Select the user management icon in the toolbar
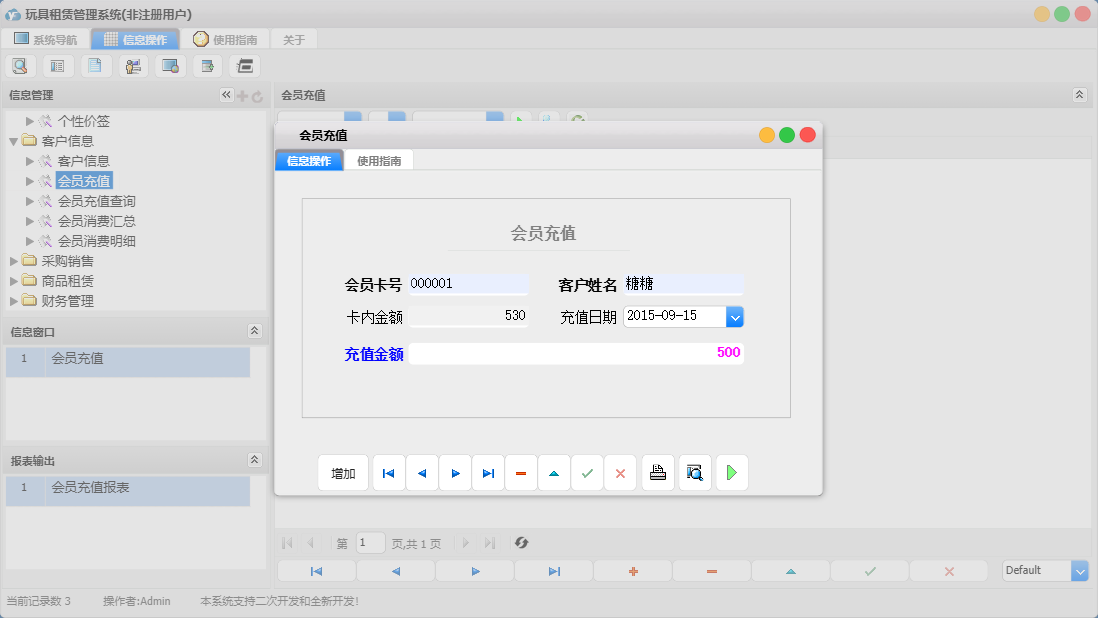The width and height of the screenshot is (1098, 618). click(x=132, y=65)
